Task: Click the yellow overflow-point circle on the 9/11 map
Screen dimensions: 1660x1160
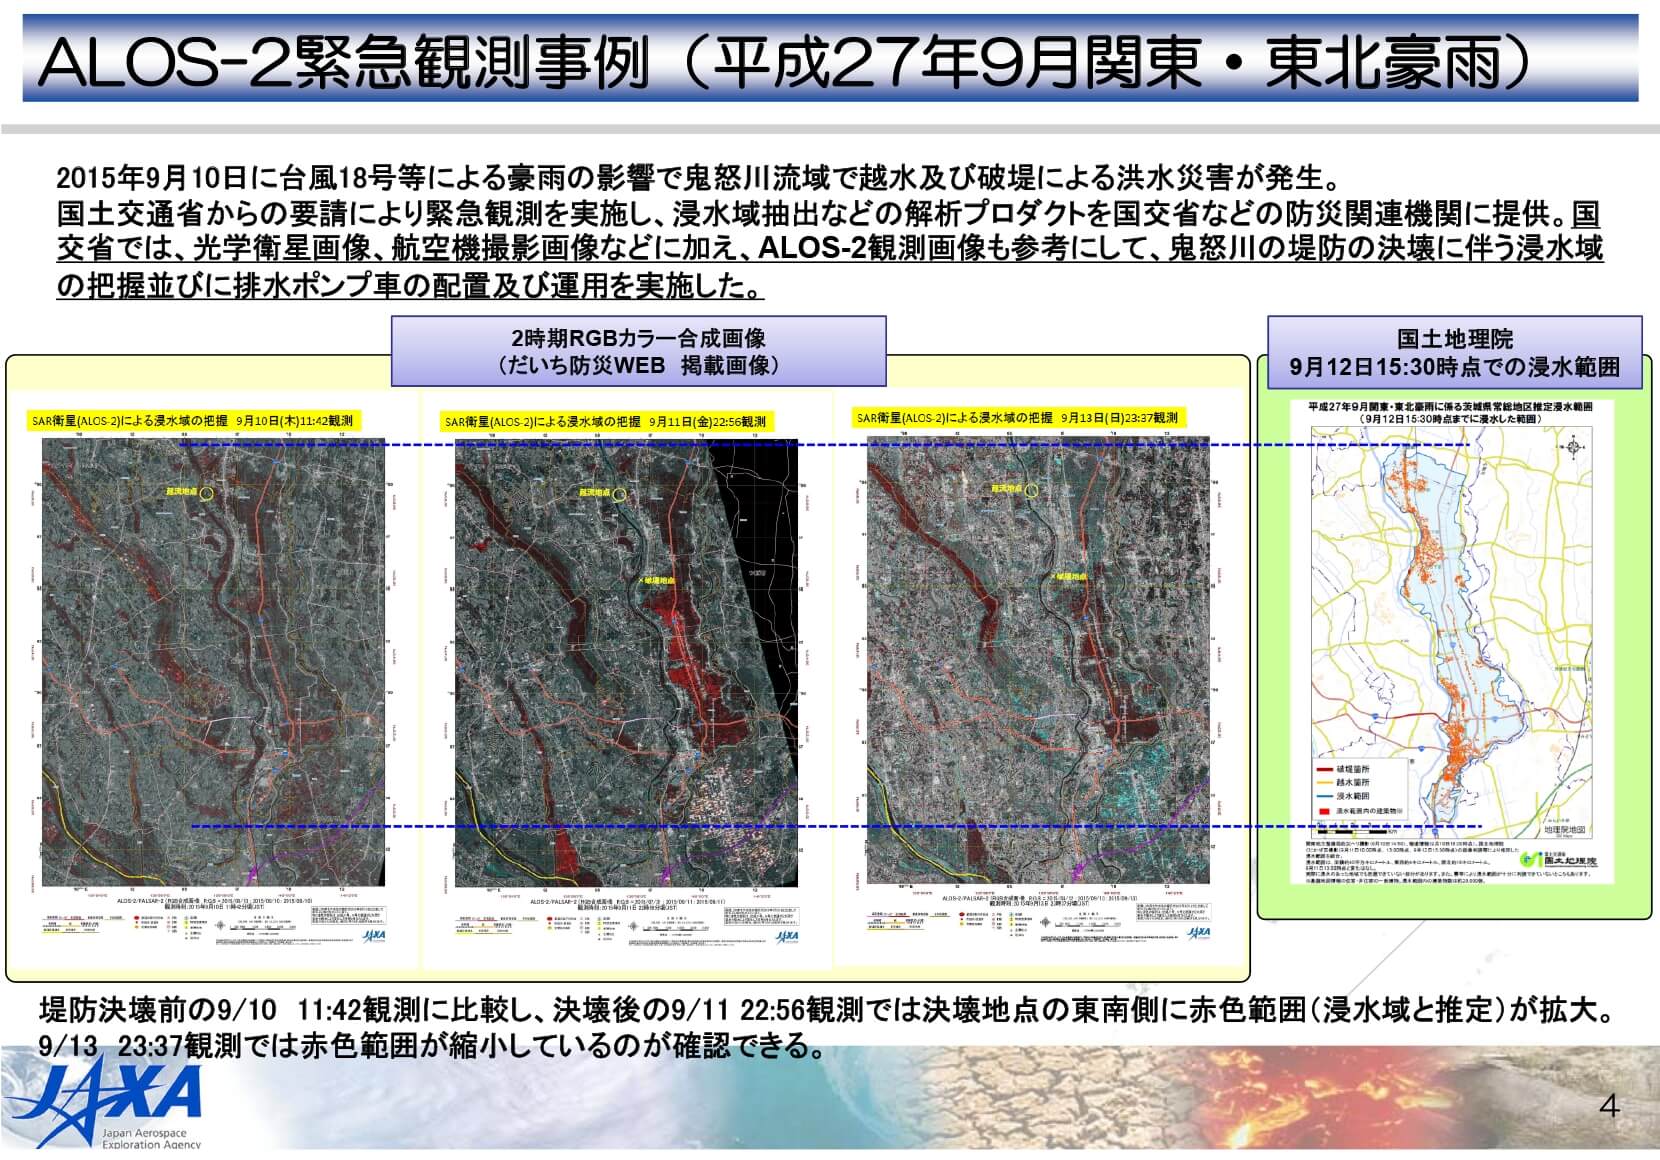Action: tap(619, 494)
